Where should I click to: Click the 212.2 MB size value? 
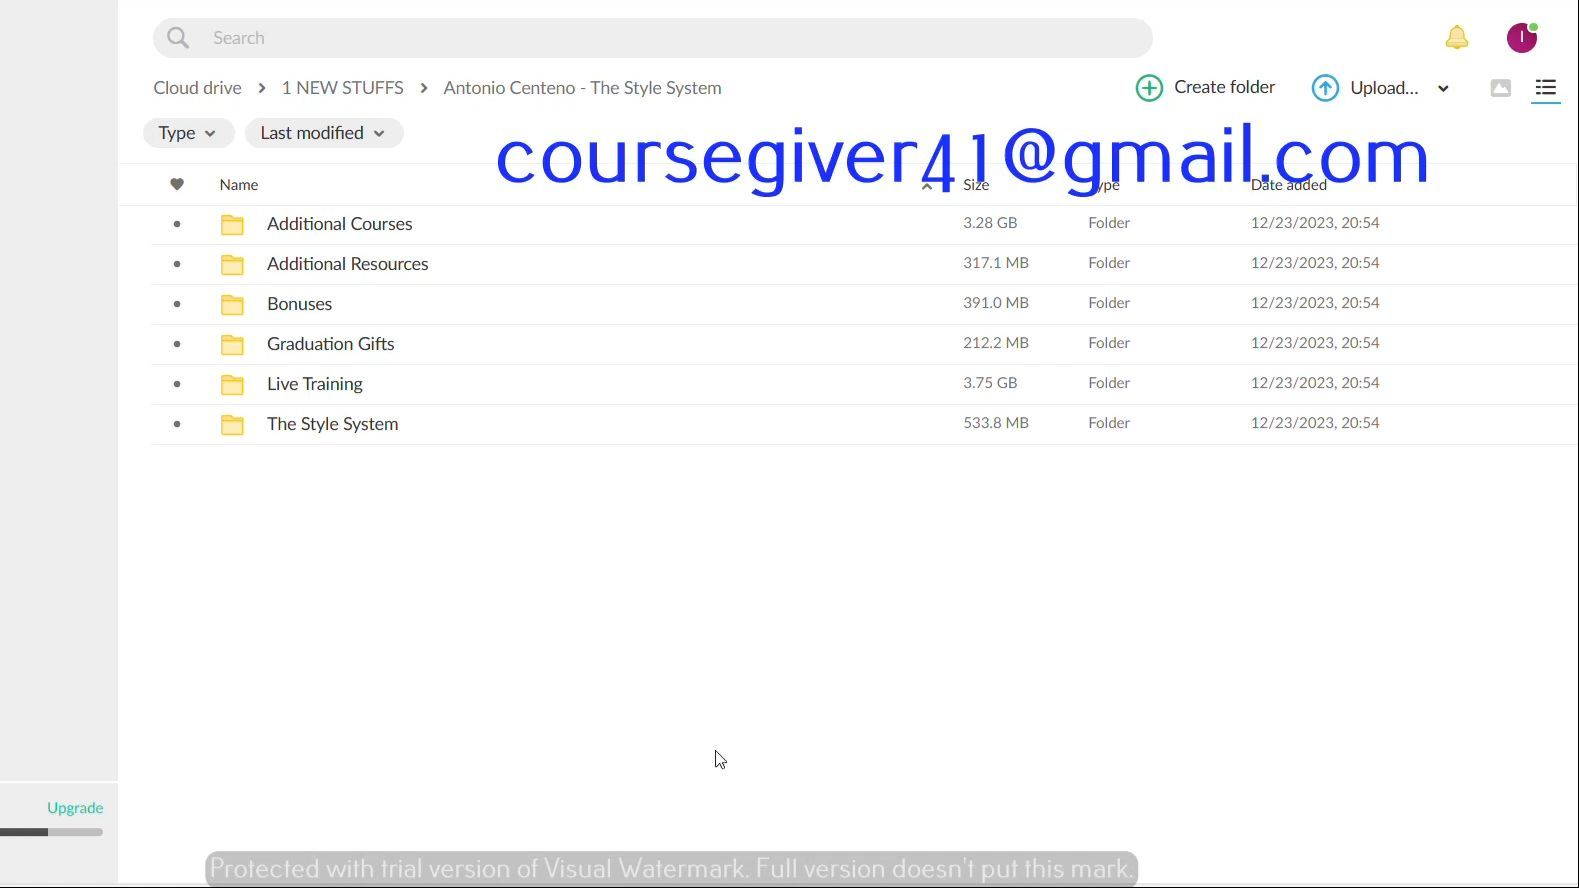point(996,343)
